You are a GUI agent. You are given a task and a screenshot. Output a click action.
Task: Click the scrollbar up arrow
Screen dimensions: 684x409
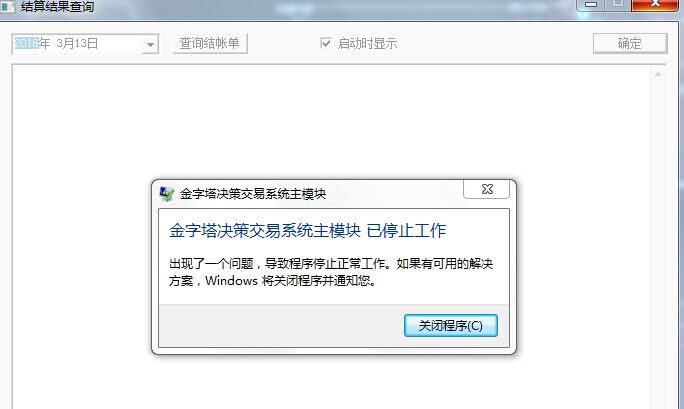pos(658,75)
